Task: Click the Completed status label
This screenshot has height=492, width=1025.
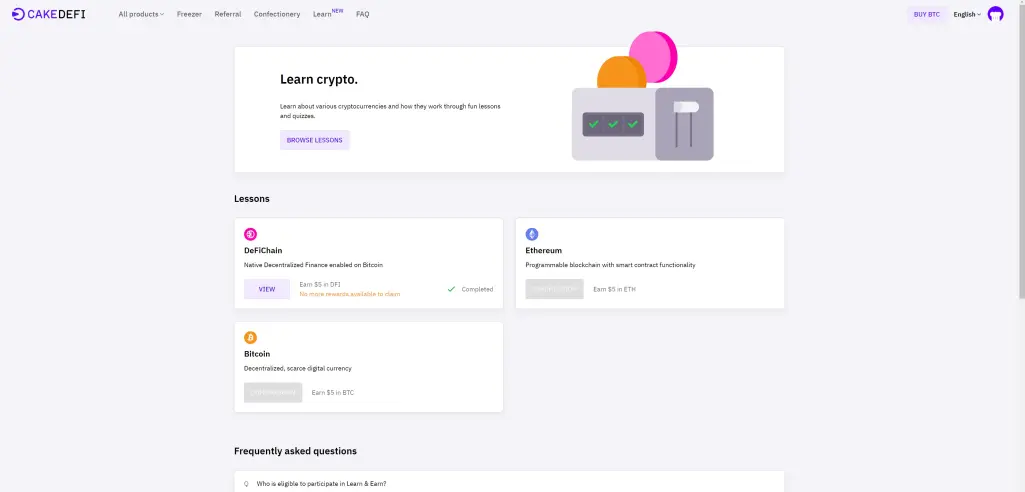Action: (477, 289)
